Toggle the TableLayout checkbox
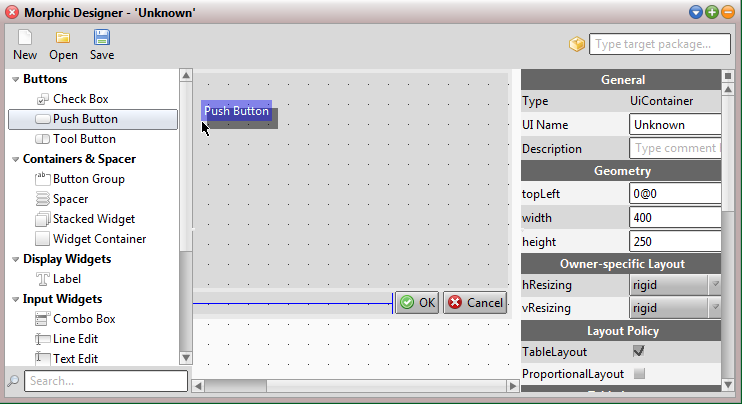Screen dimensions: 742x404 pyautogui.click(x=639, y=351)
